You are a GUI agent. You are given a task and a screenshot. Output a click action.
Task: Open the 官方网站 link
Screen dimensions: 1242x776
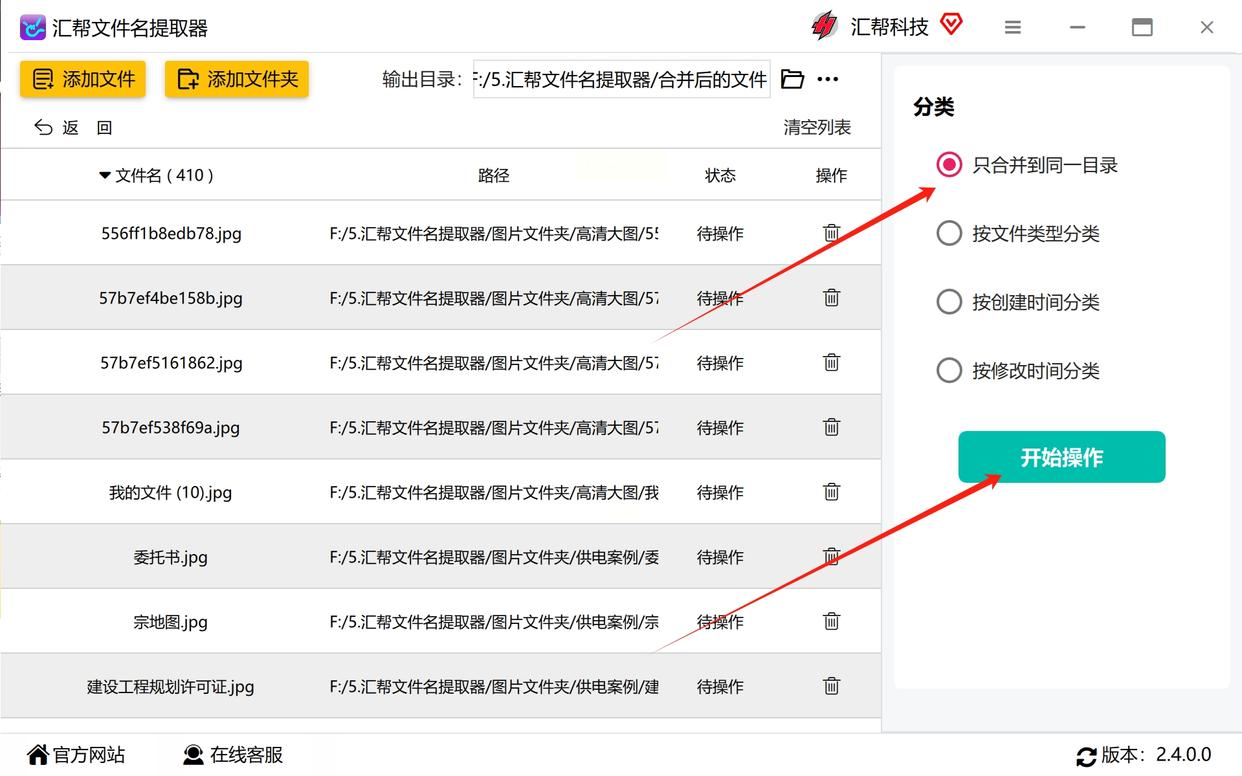pos(77,755)
